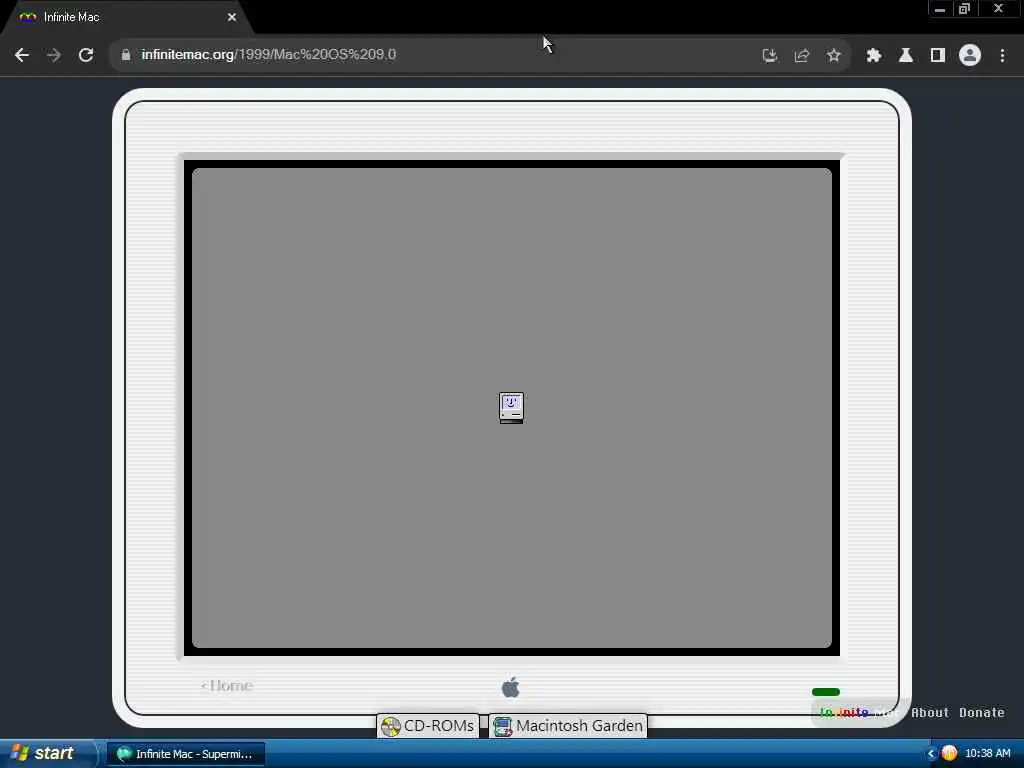Bookmark this page with the star

[x=833, y=56]
